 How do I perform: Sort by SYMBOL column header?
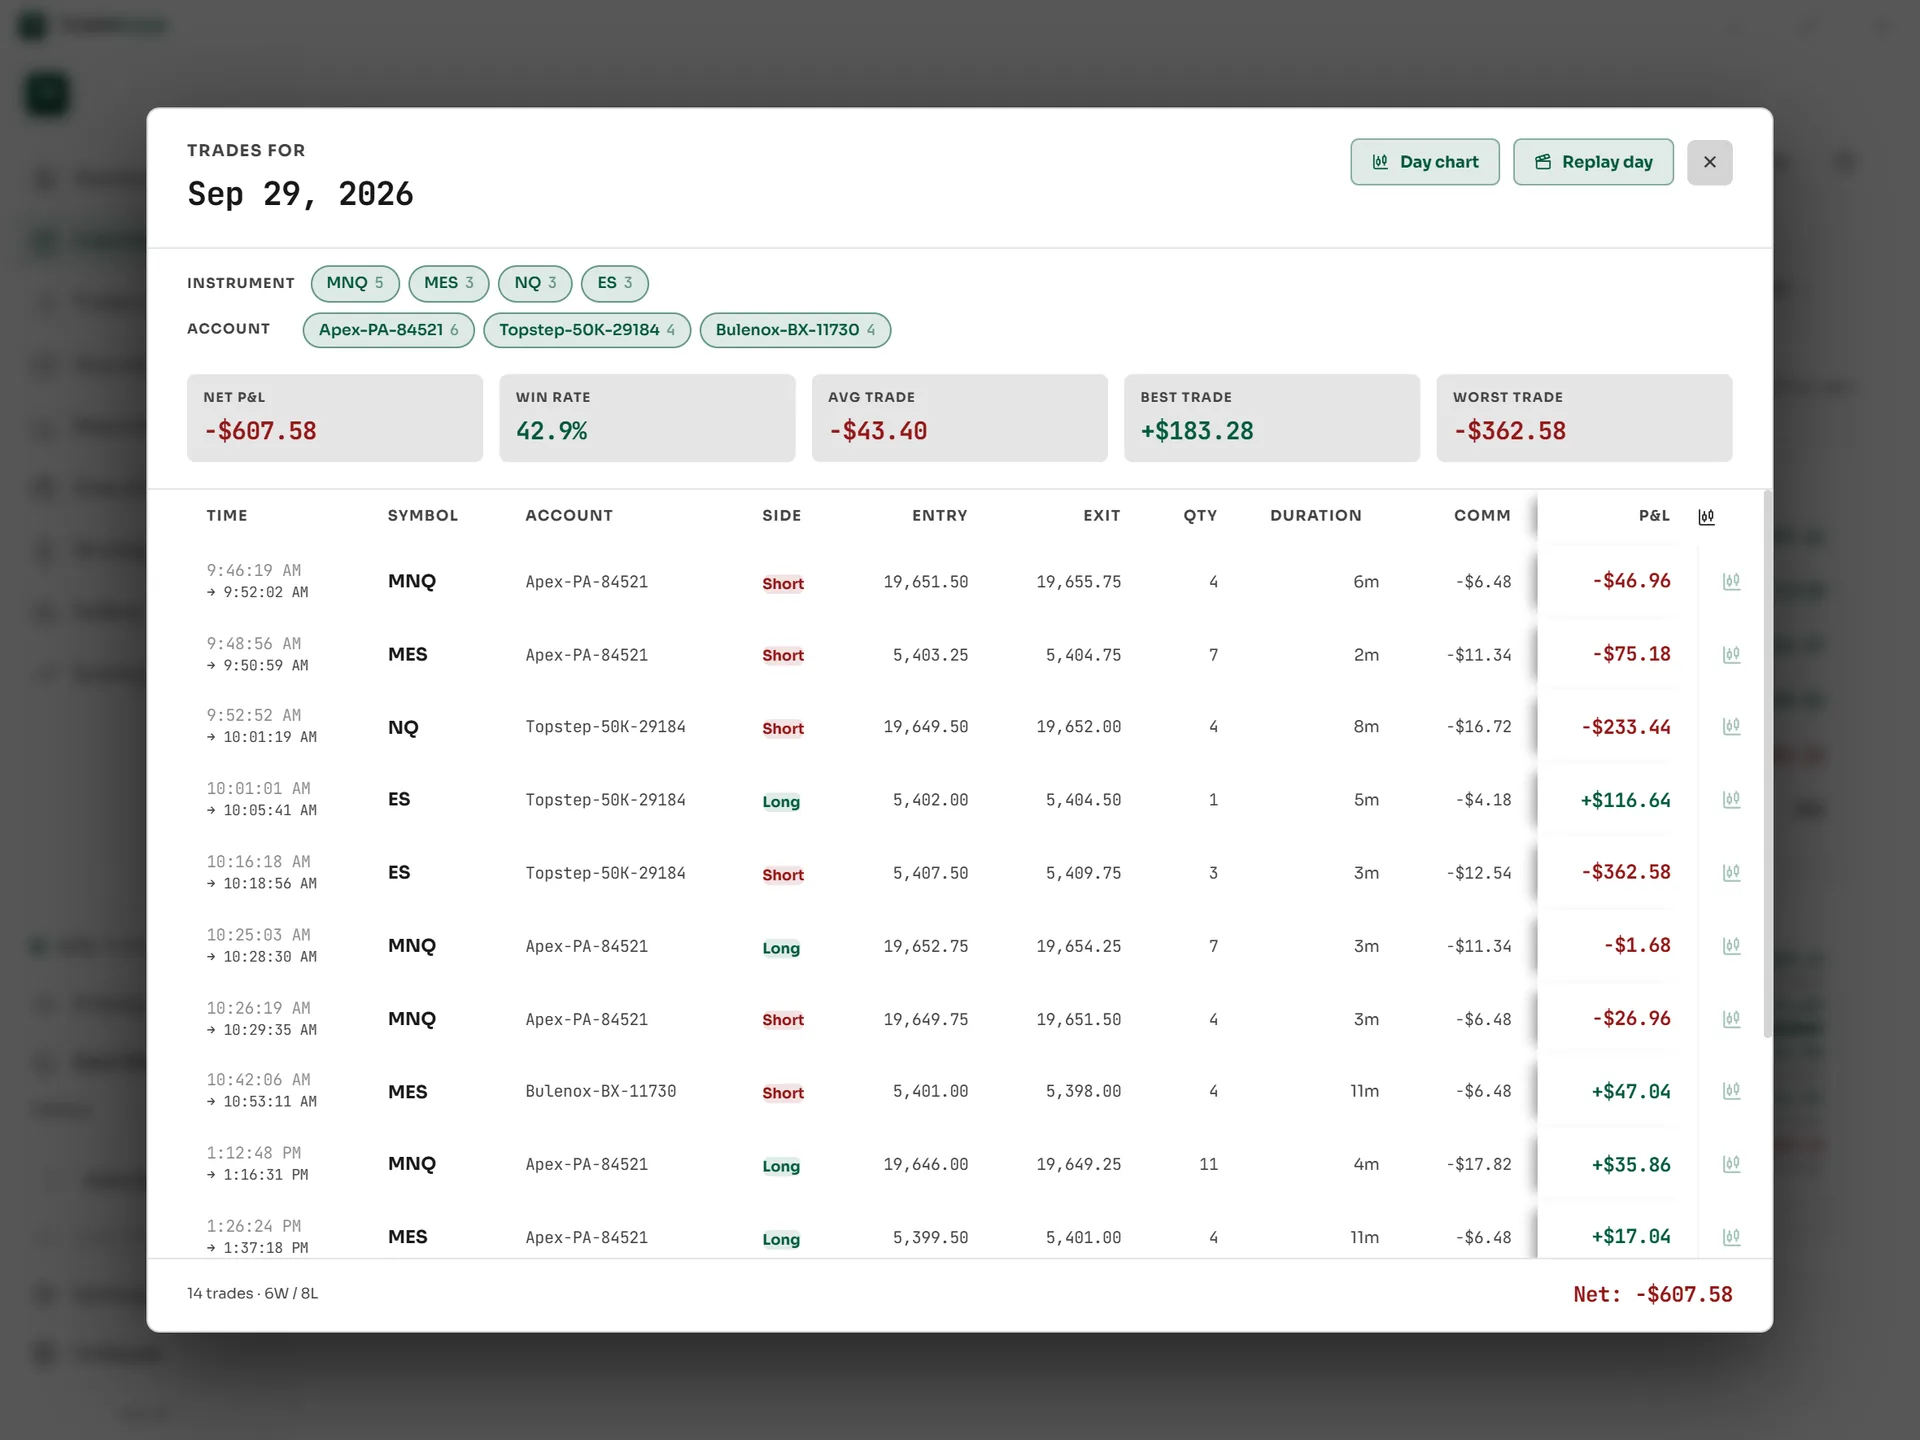(423, 516)
